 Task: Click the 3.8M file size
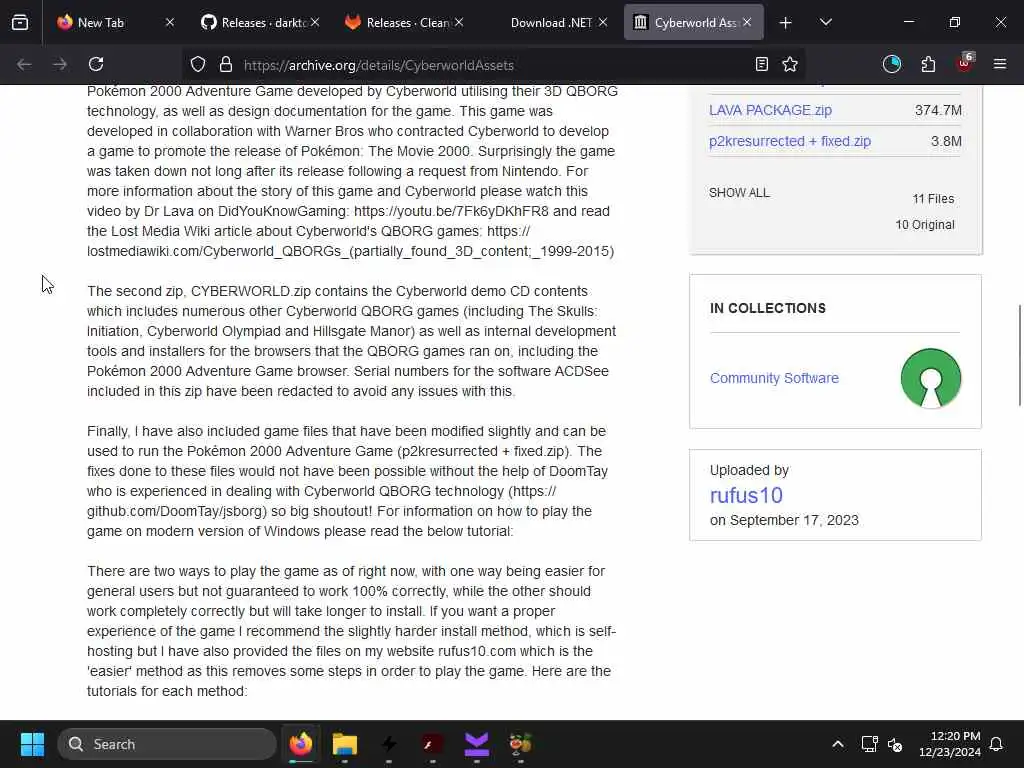coord(946,141)
